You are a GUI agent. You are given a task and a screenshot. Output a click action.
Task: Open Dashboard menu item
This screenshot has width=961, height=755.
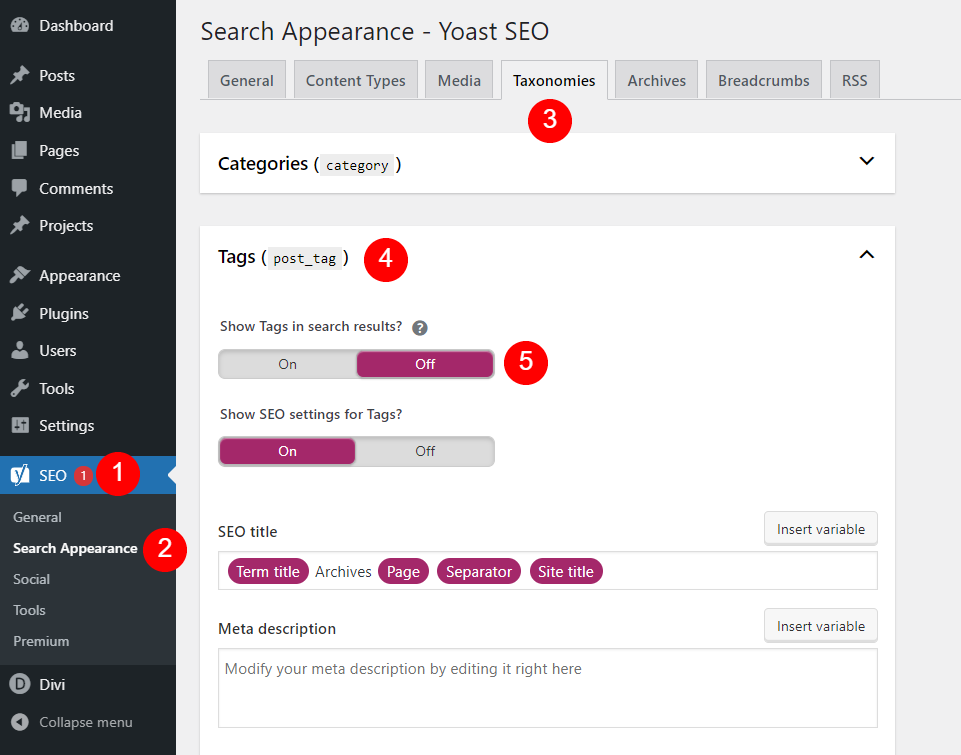(76, 26)
